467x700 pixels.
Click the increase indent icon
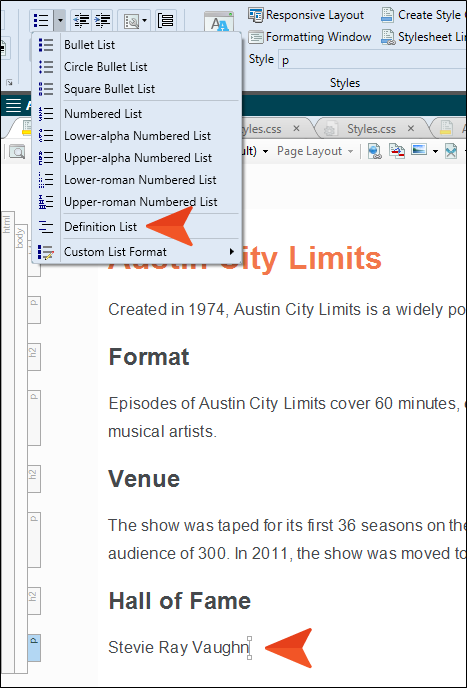coord(103,21)
